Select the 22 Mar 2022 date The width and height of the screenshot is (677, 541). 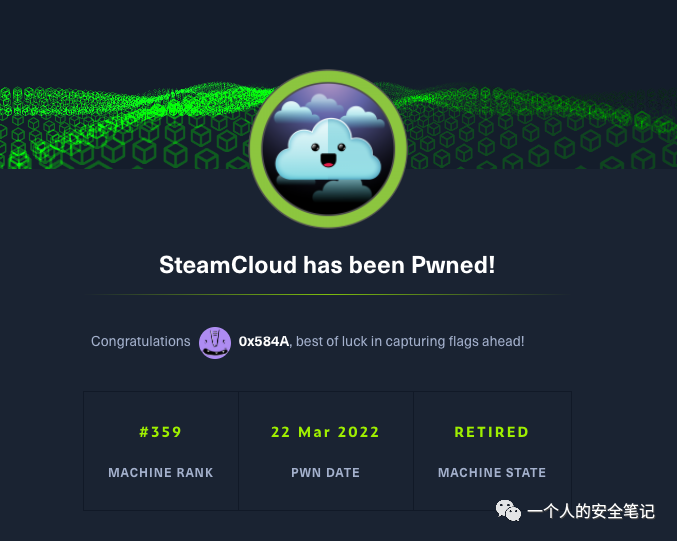(x=325, y=432)
